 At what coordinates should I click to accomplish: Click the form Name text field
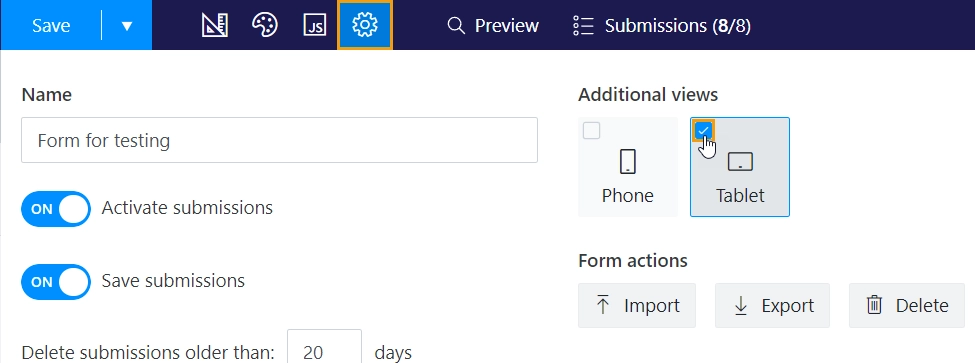click(x=279, y=140)
